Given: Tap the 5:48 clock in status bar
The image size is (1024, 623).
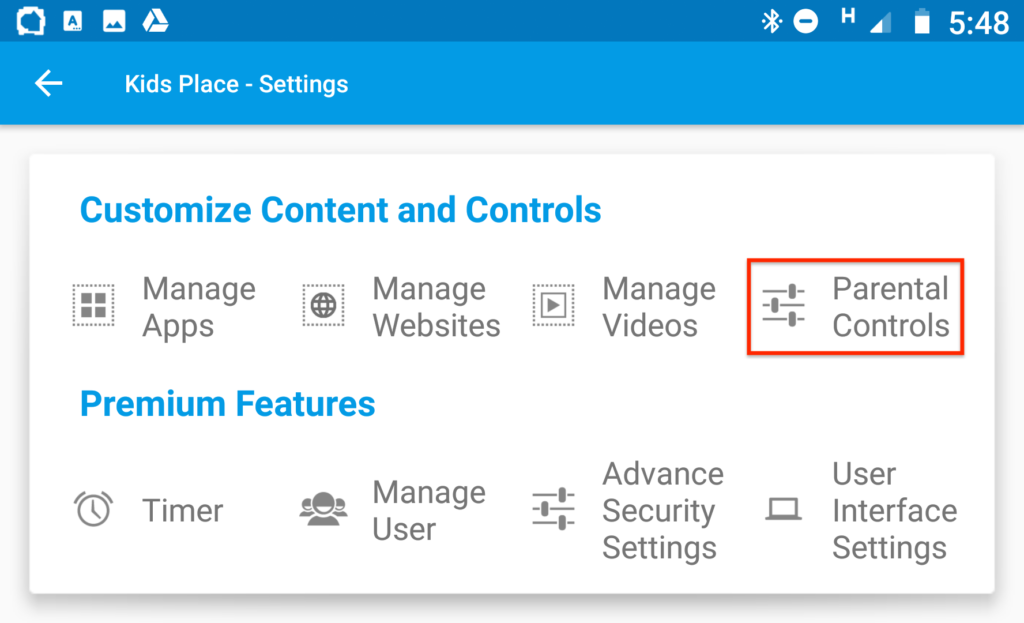Looking at the screenshot, I should (978, 24).
